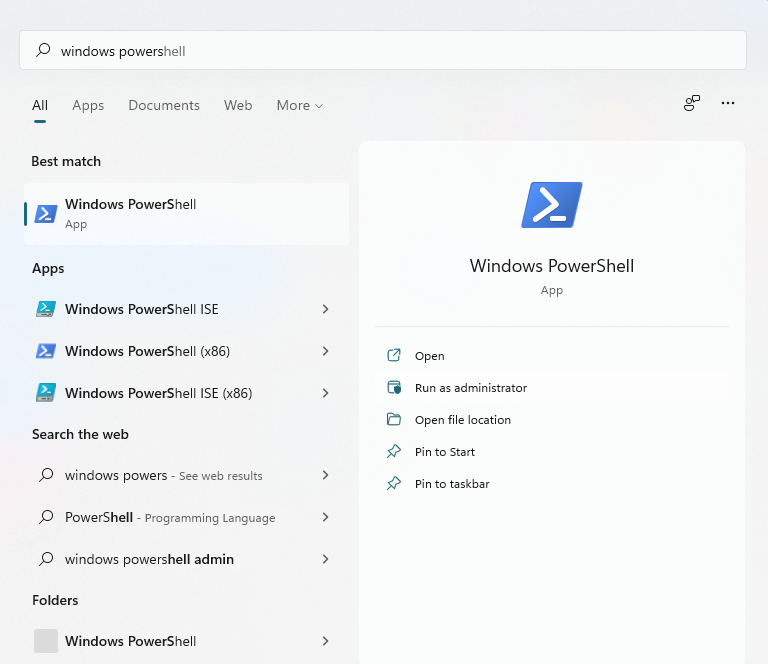Click the magnifier icon in search box
The width and height of the screenshot is (768, 664).
click(43, 50)
